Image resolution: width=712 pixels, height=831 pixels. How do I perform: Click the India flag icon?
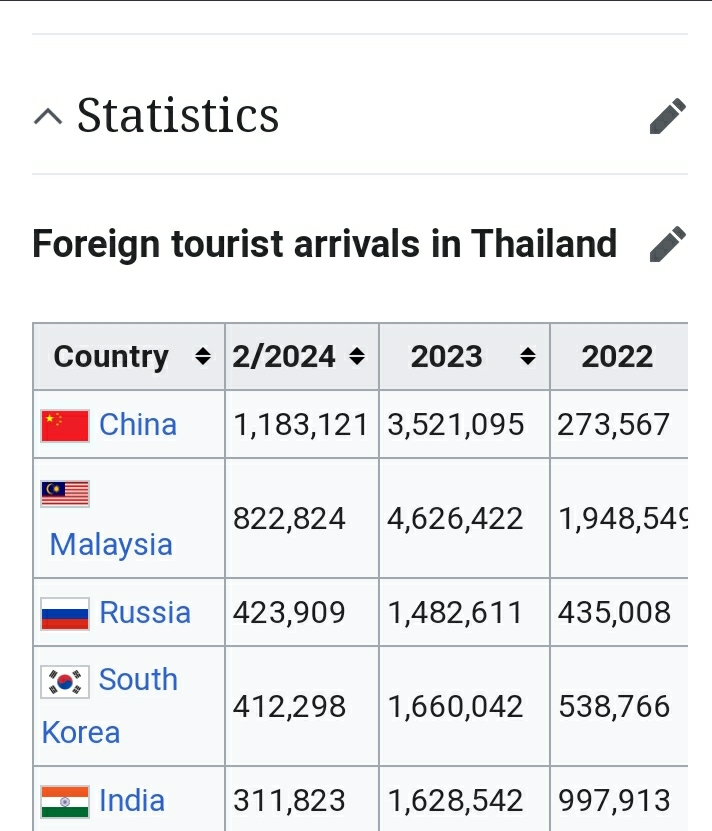coord(65,801)
